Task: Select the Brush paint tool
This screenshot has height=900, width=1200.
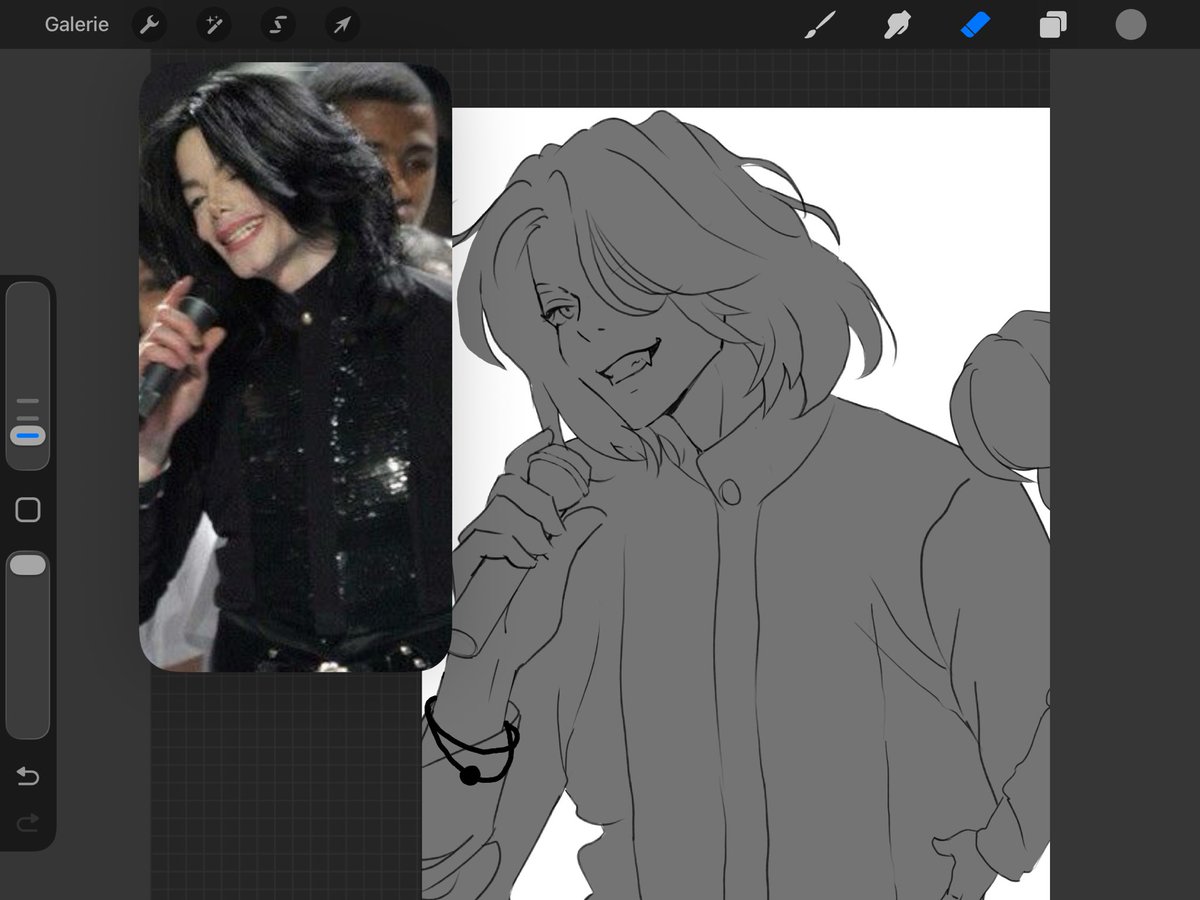Action: 820,25
